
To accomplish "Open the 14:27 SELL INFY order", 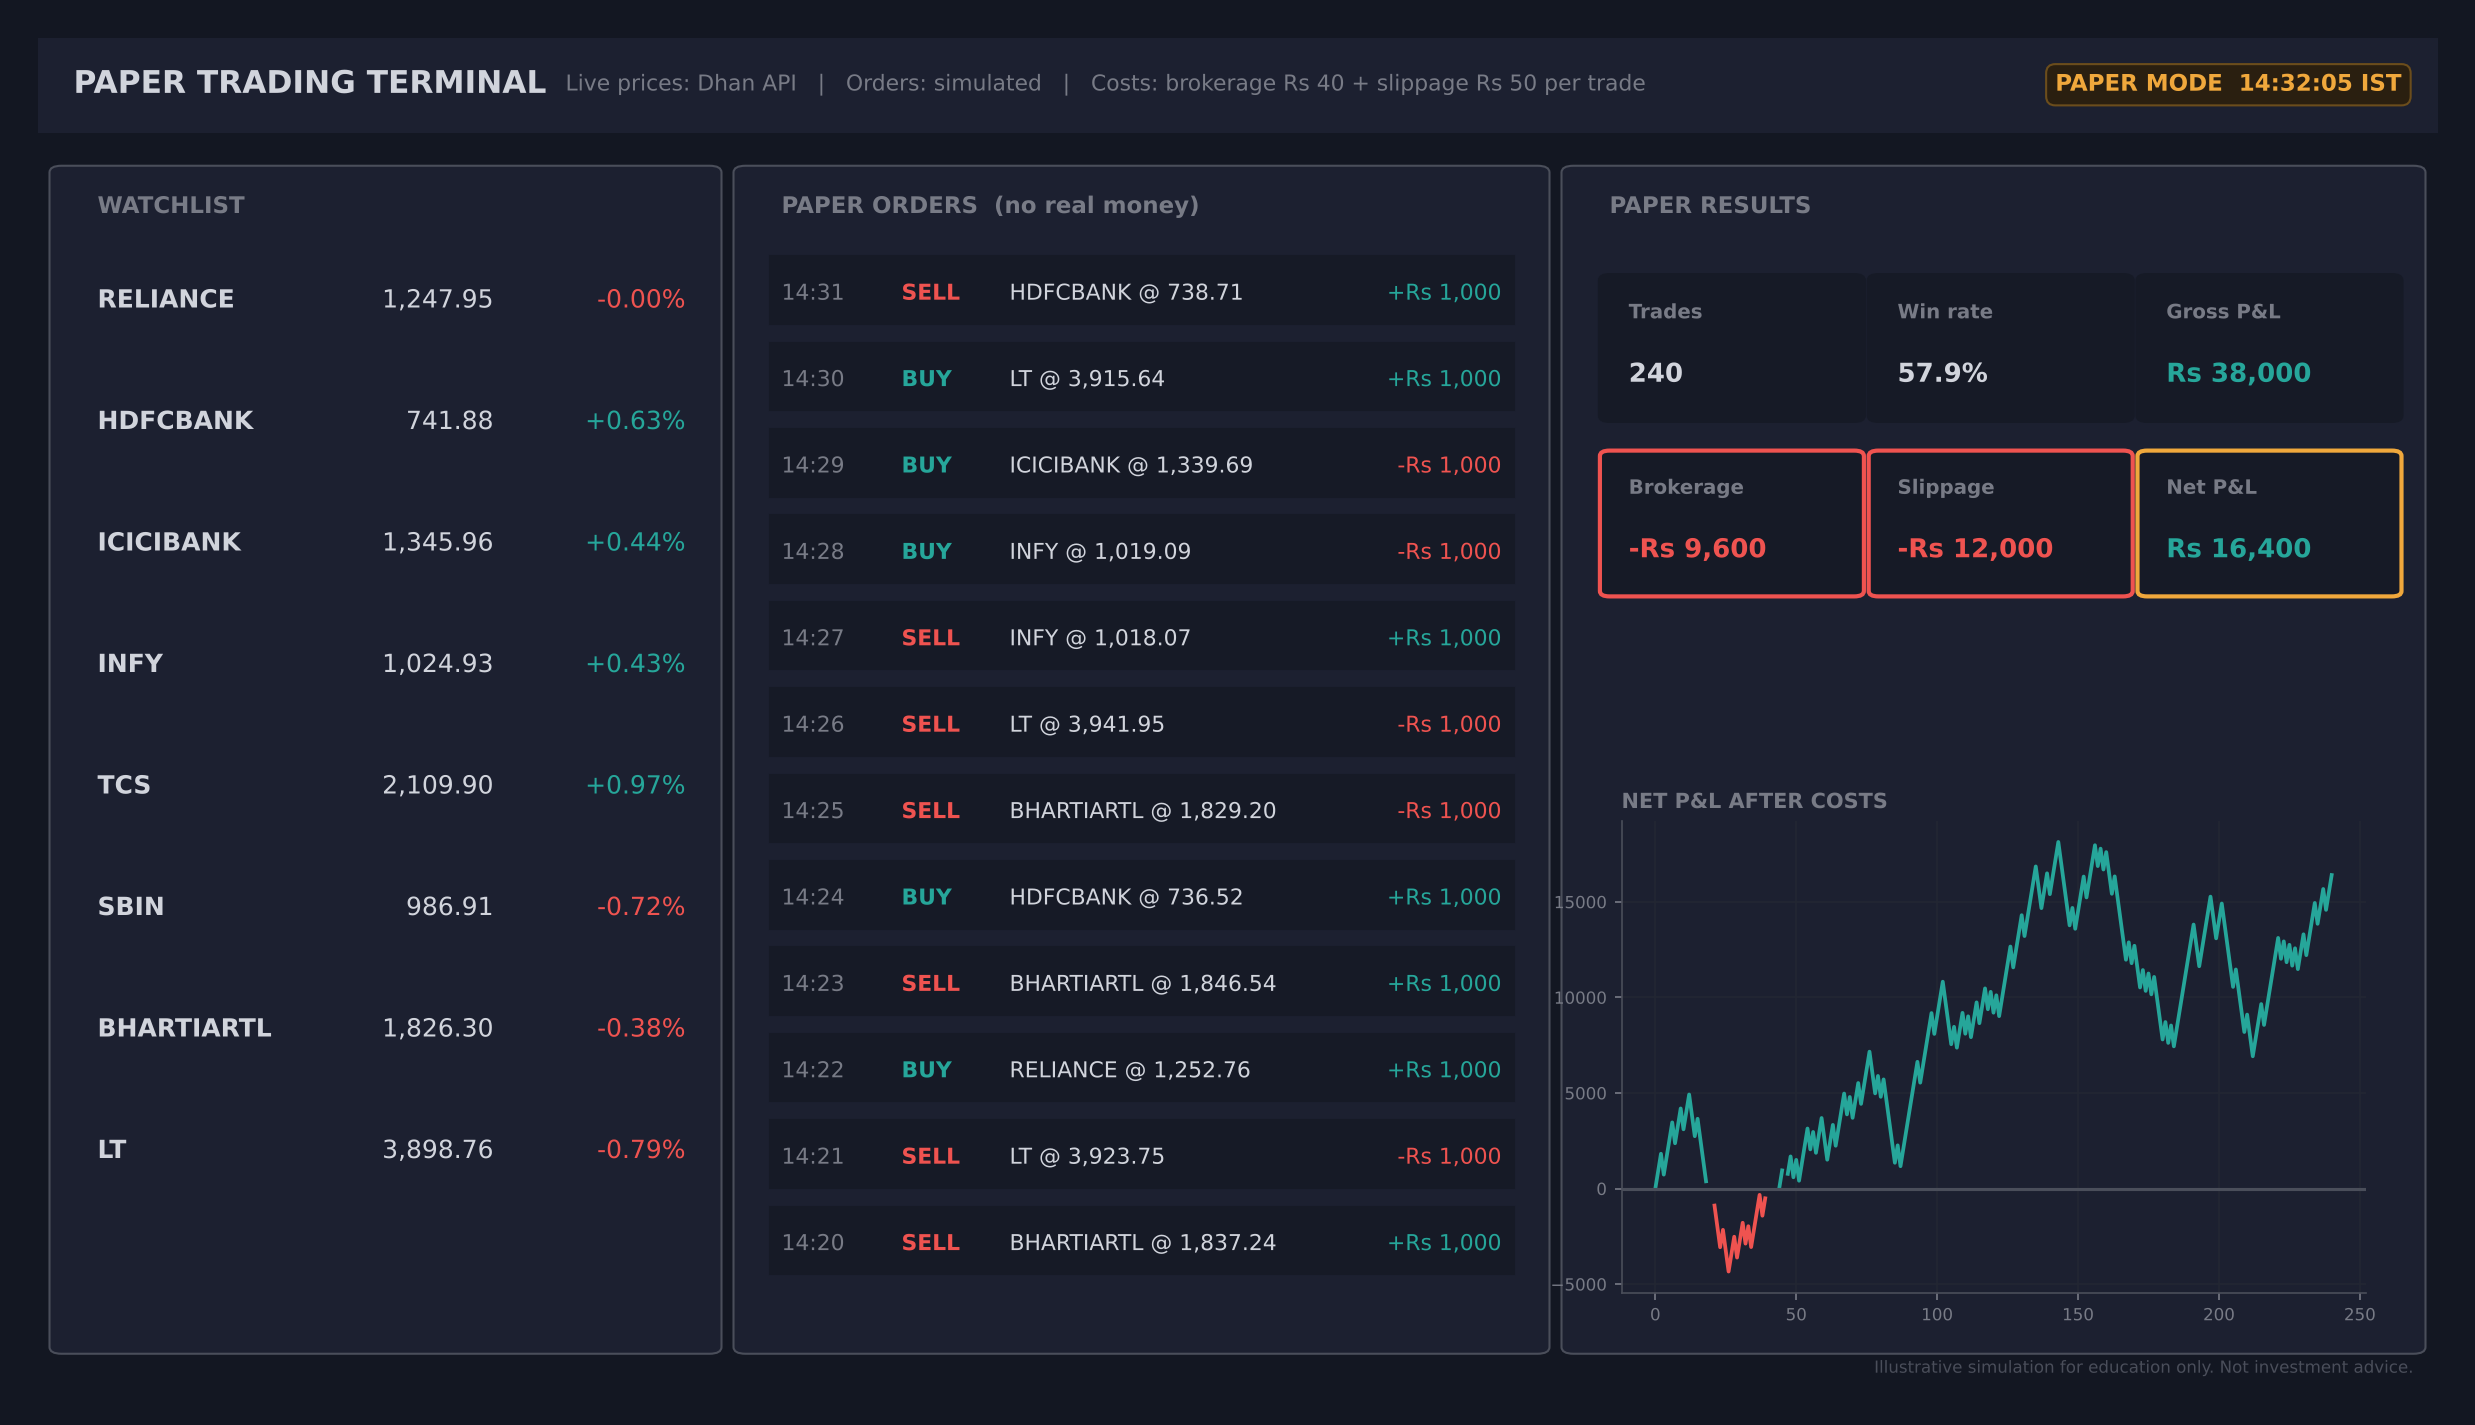I will pos(1141,637).
